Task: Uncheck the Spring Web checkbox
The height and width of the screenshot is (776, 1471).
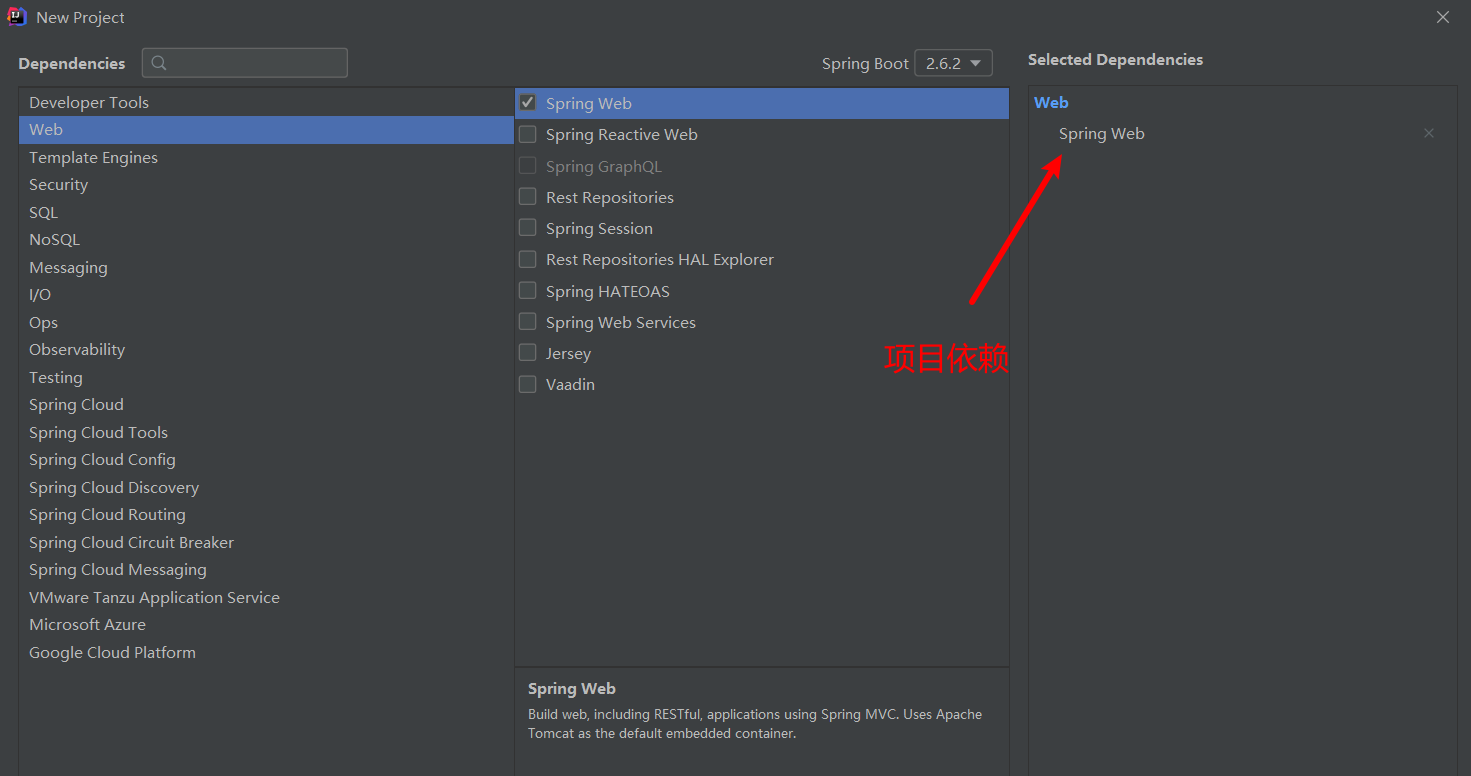Action: [527, 103]
